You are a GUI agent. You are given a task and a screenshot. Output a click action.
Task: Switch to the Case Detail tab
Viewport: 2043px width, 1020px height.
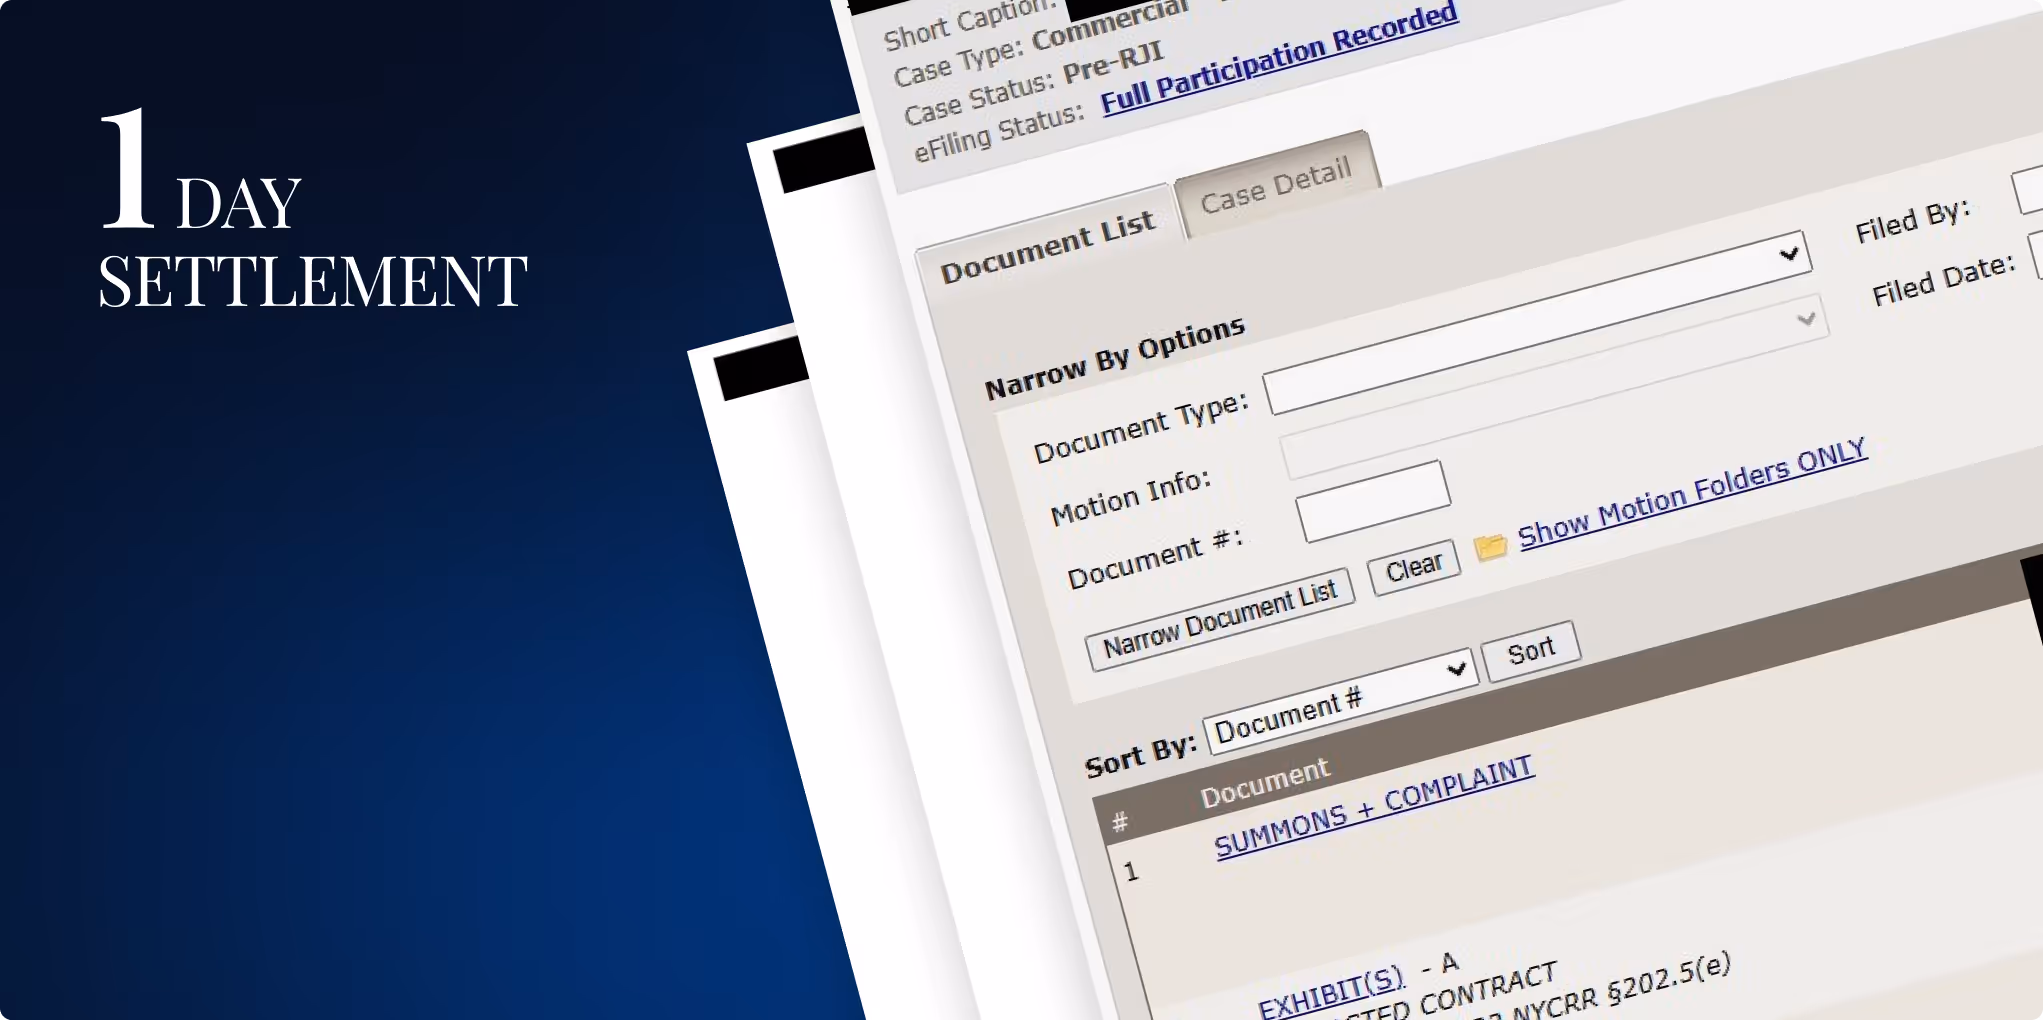(1277, 185)
